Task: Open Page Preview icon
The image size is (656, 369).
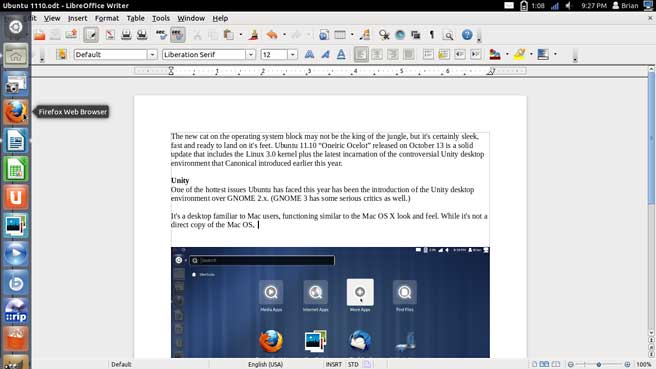Action: (142, 35)
